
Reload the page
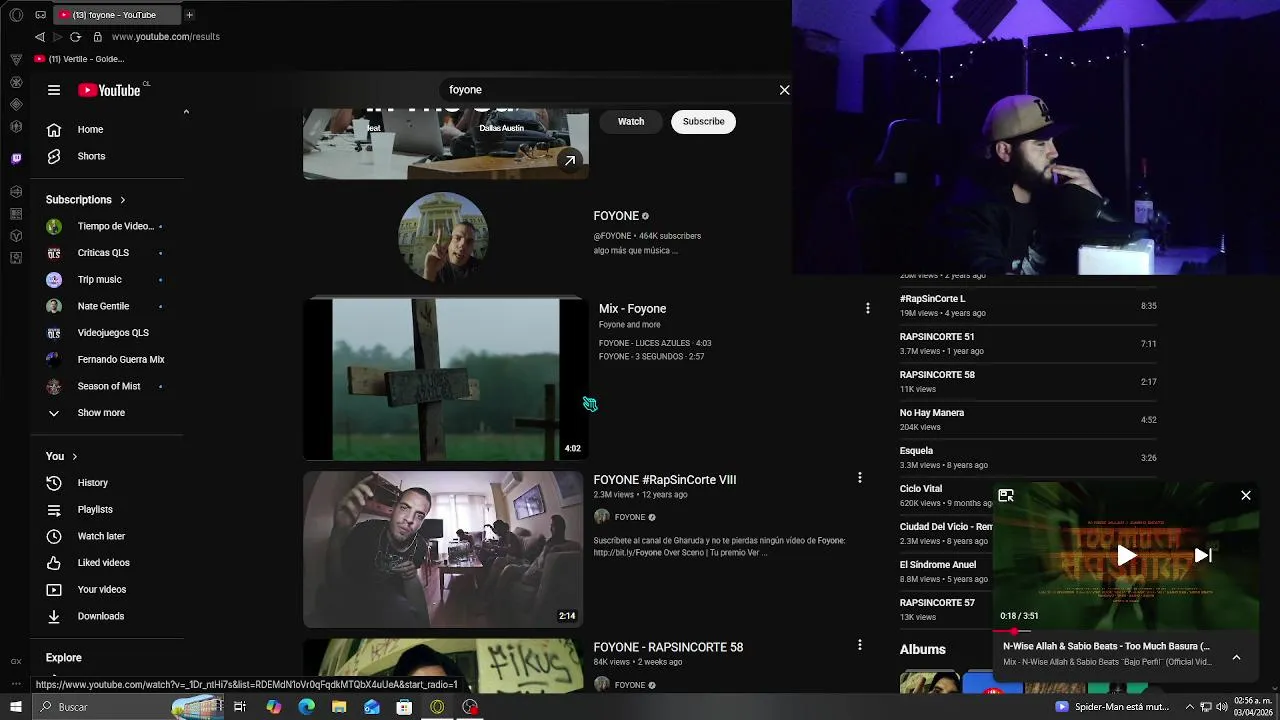[x=75, y=37]
